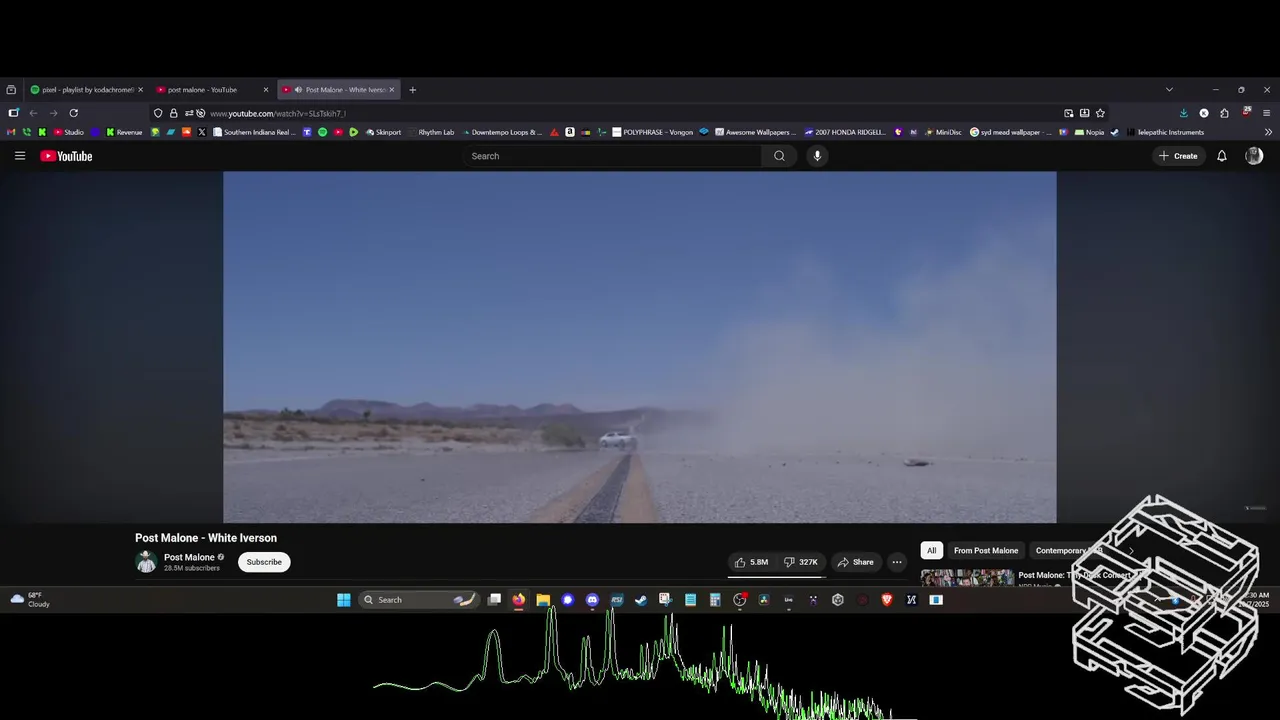The image size is (1280, 720).
Task: Click the padlock site info icon
Action: coord(173,113)
